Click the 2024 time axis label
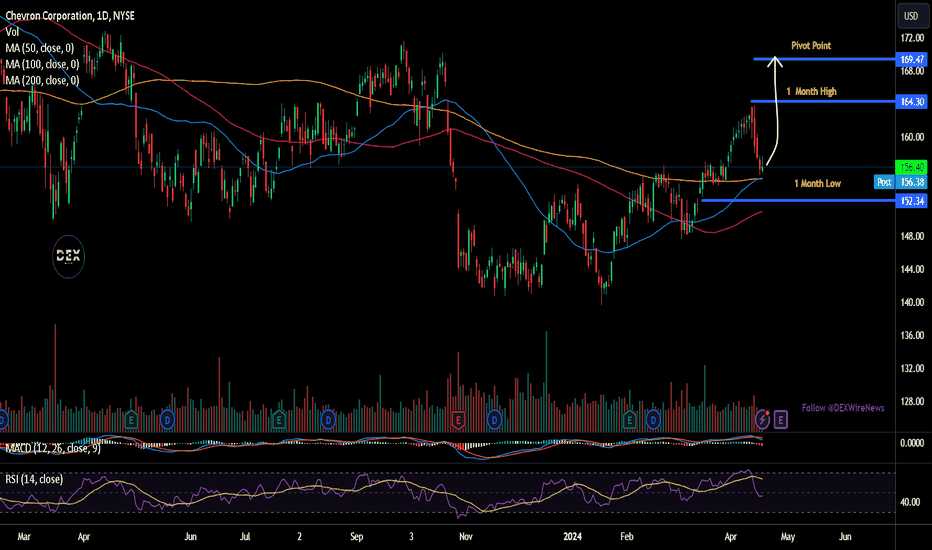Viewport: 932px width, 550px height. 572,536
